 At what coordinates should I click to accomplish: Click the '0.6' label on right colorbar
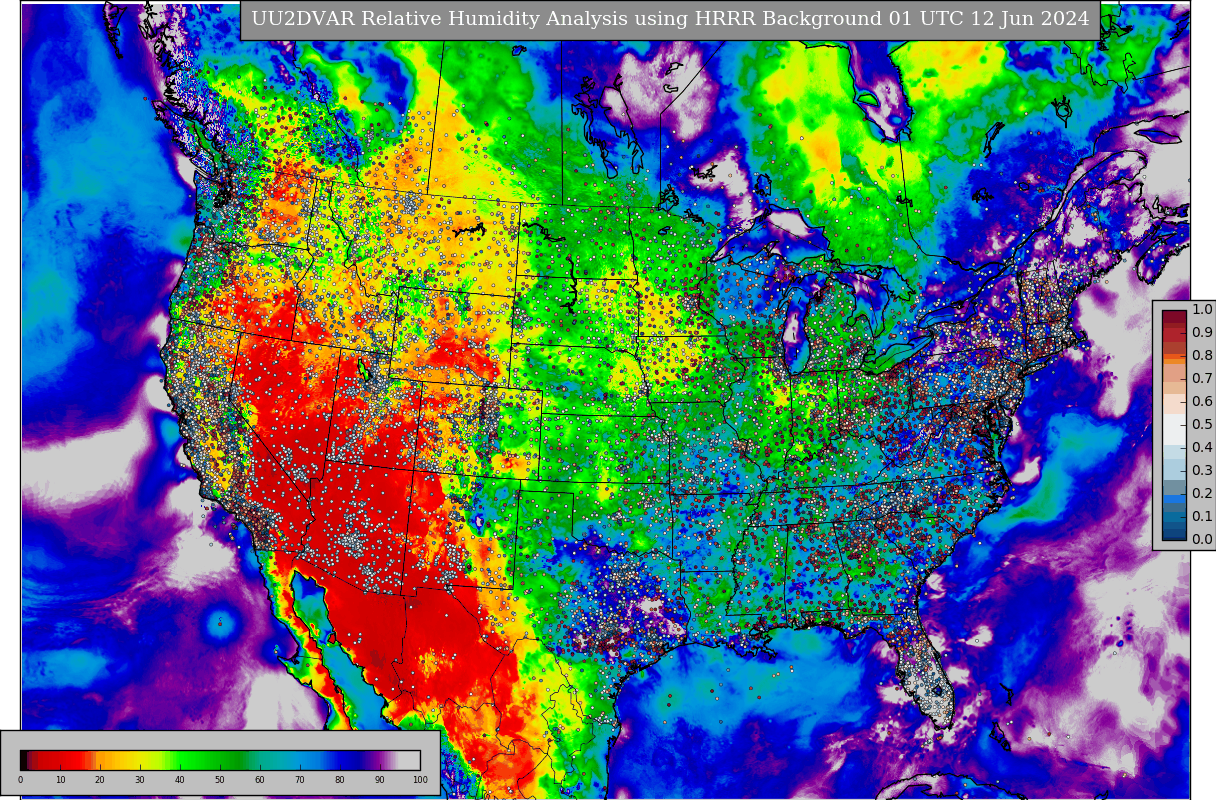point(1202,402)
